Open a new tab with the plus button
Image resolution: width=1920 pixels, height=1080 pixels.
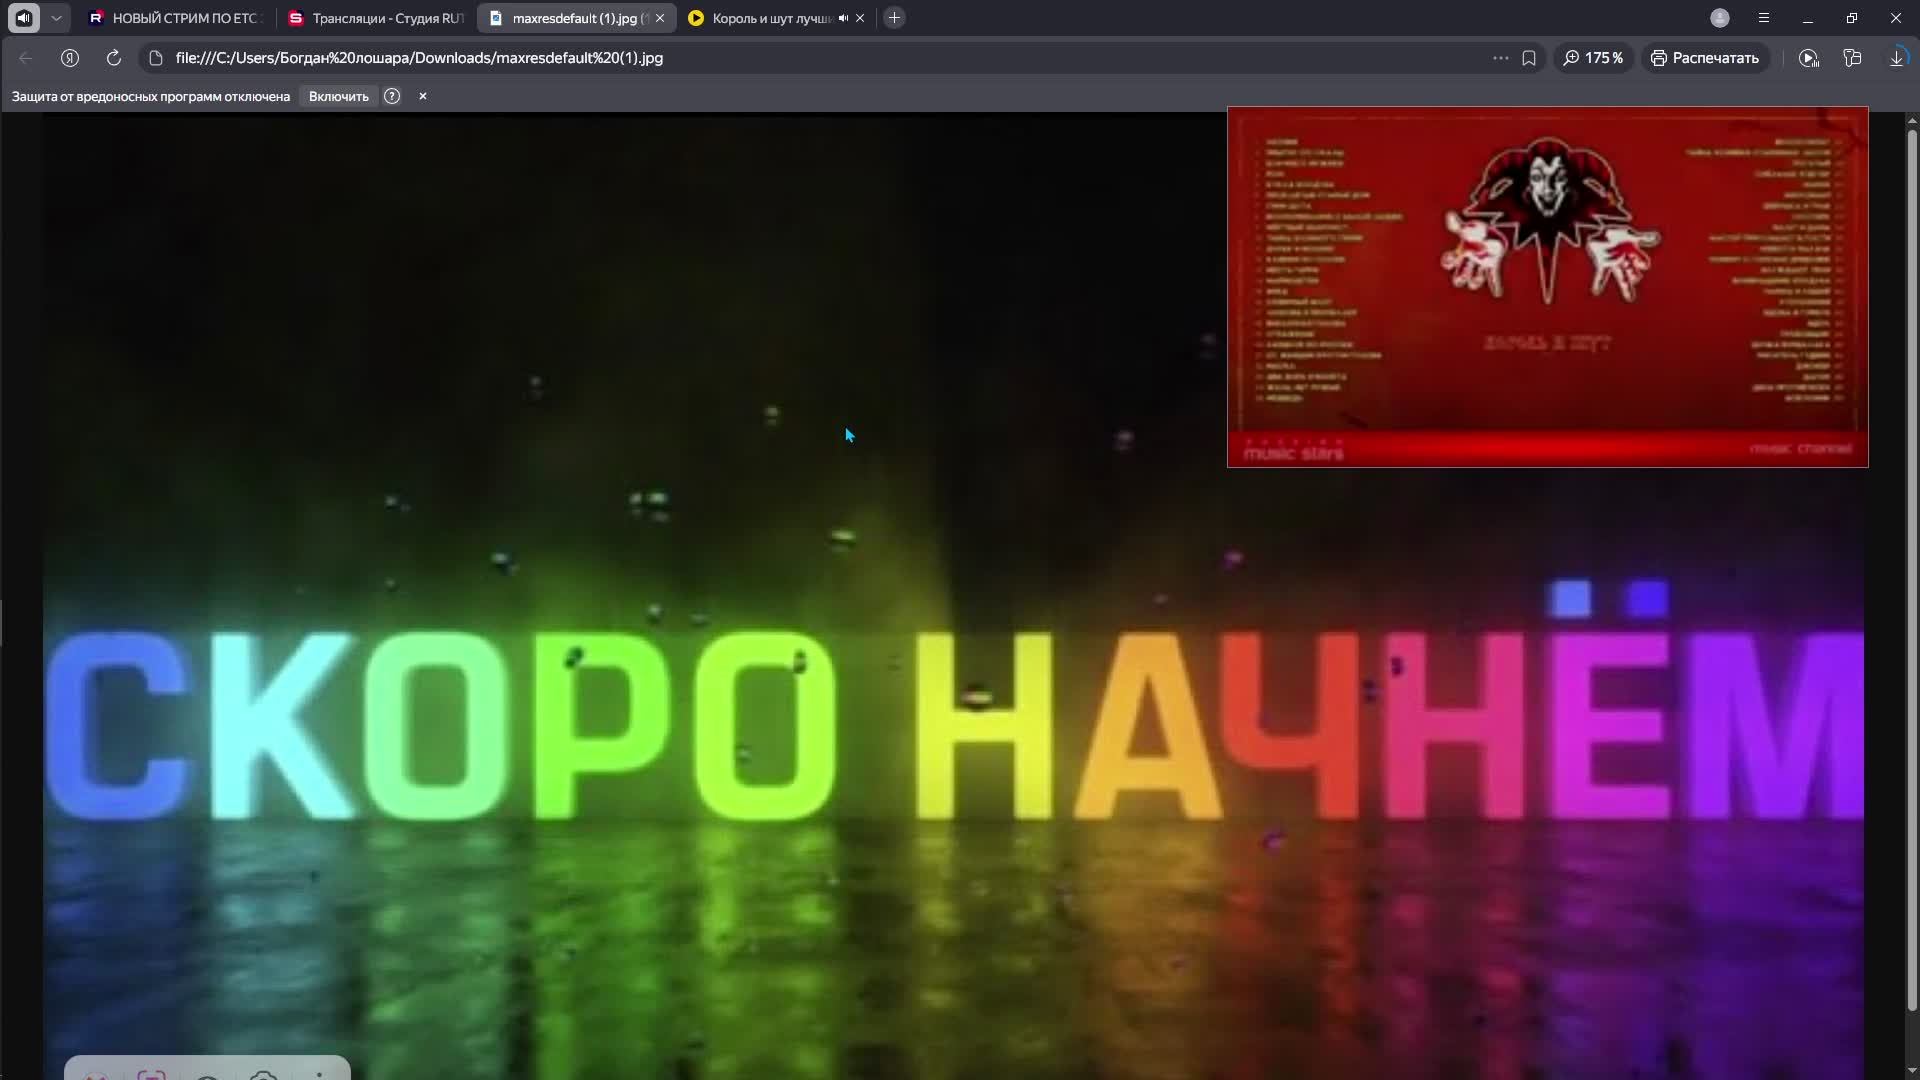[x=893, y=17]
